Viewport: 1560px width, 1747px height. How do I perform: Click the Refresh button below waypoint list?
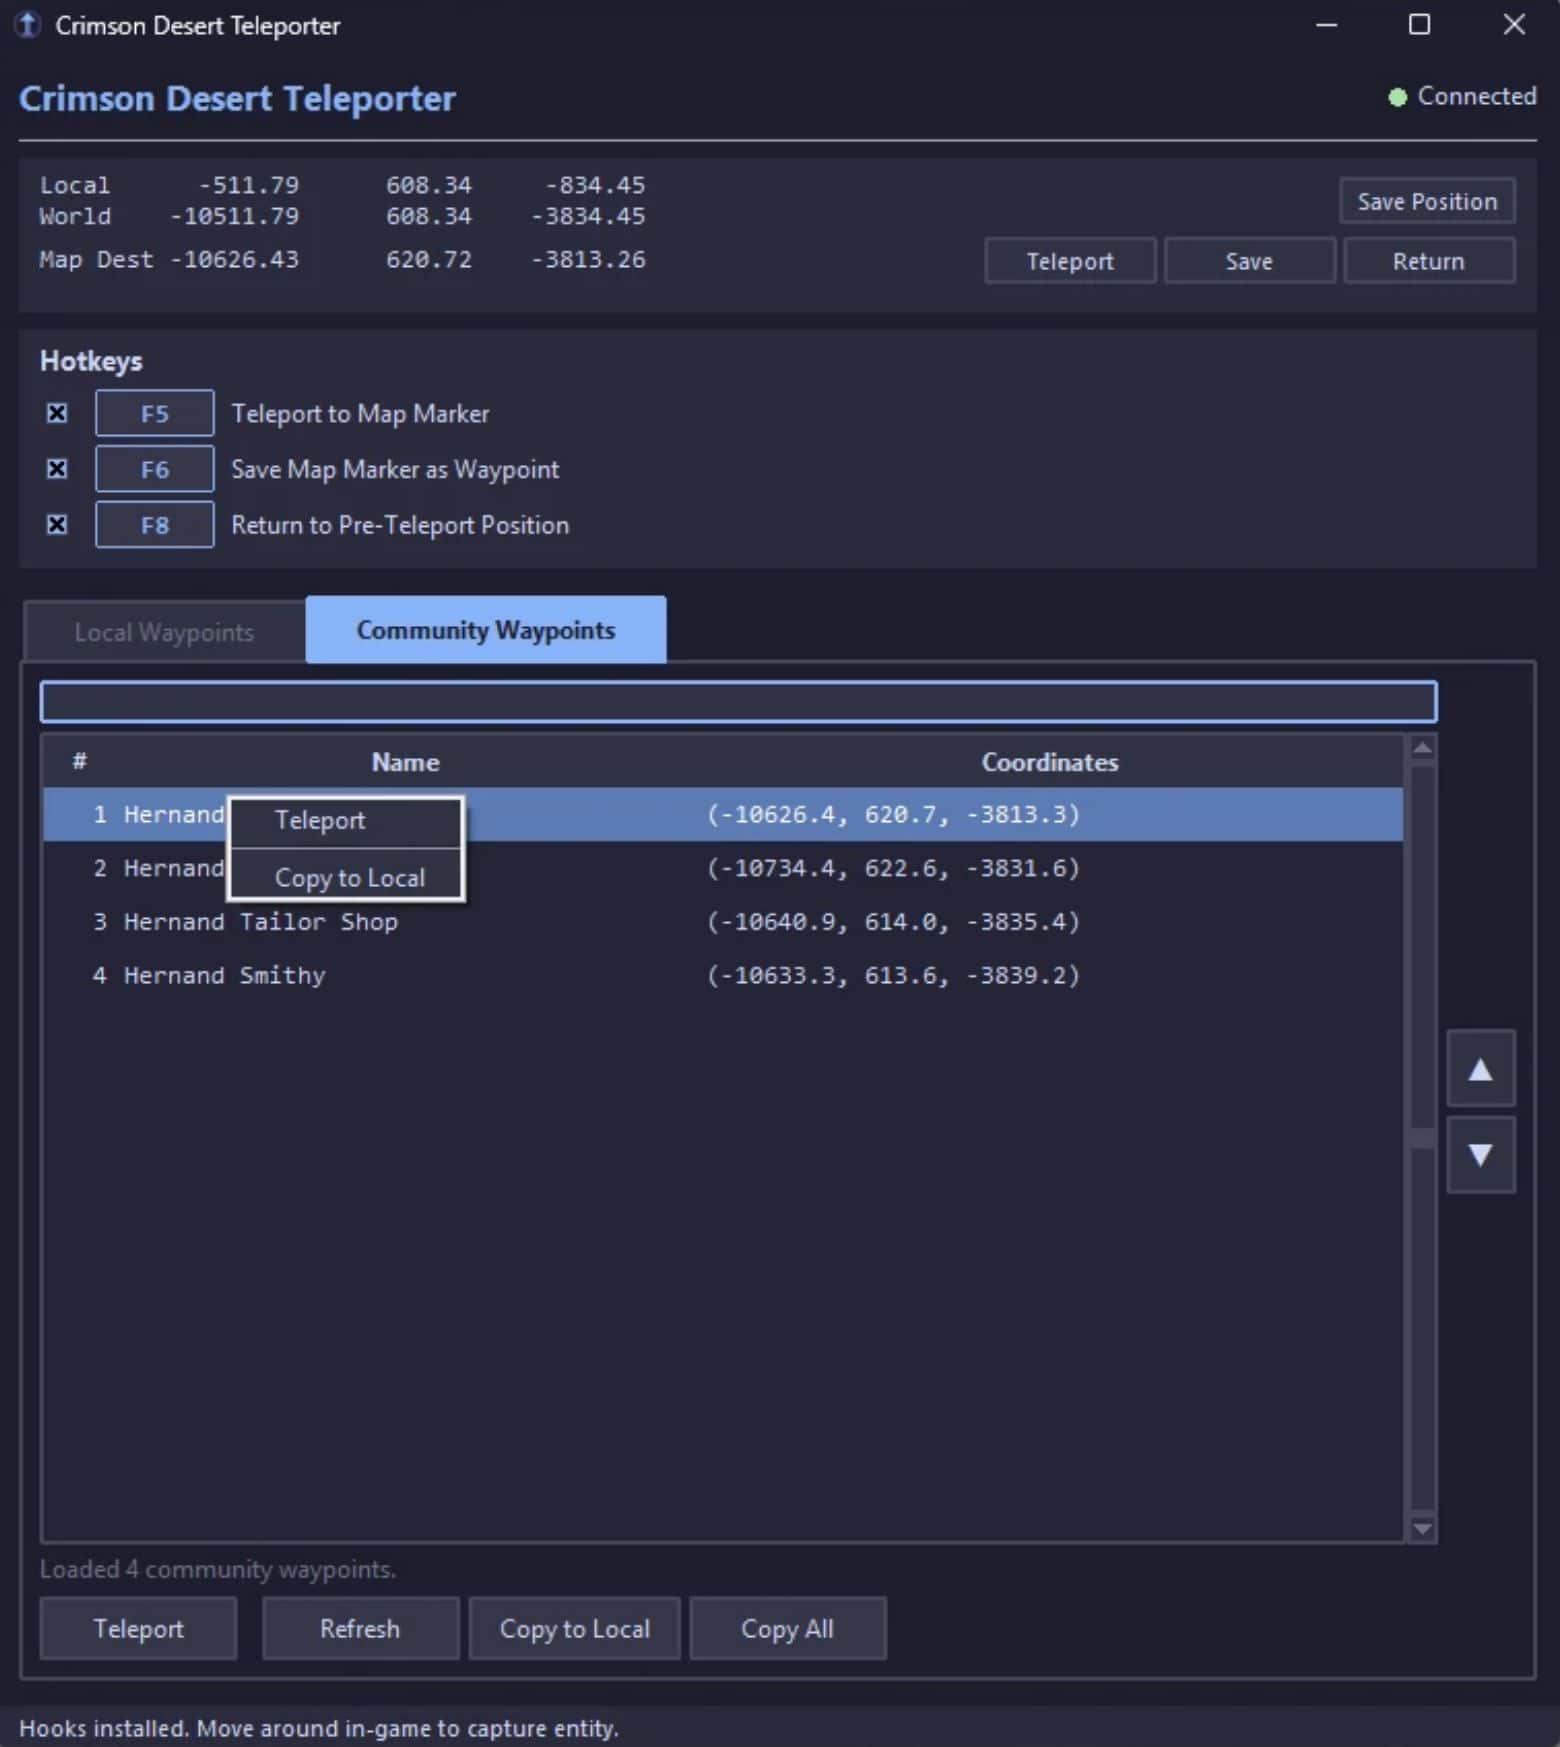[359, 1628]
